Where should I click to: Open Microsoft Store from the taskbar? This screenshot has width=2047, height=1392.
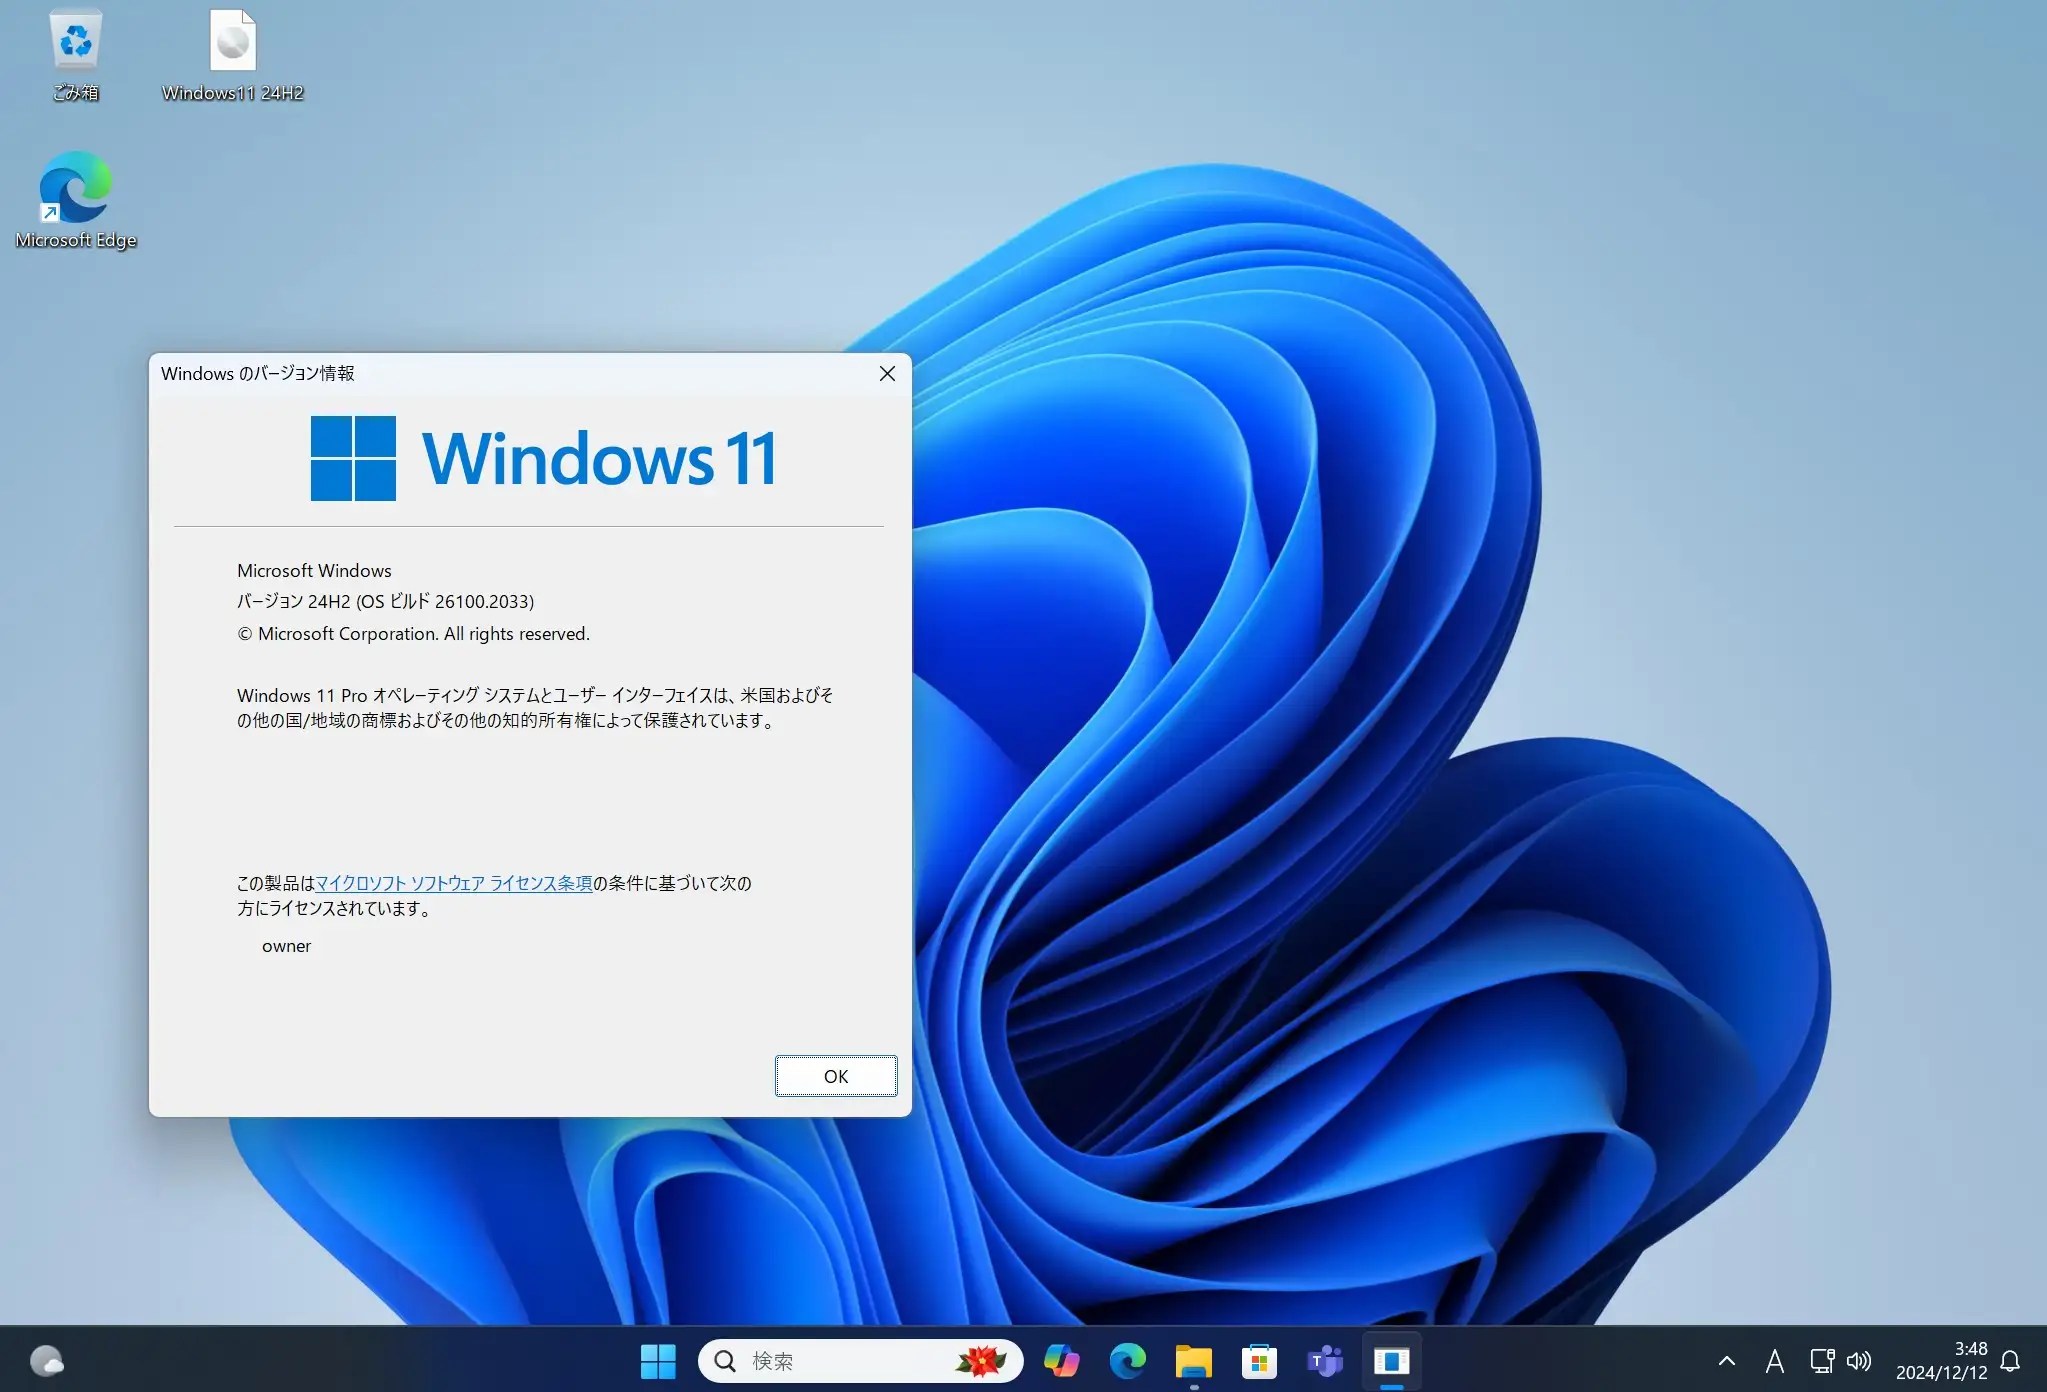coord(1259,1361)
